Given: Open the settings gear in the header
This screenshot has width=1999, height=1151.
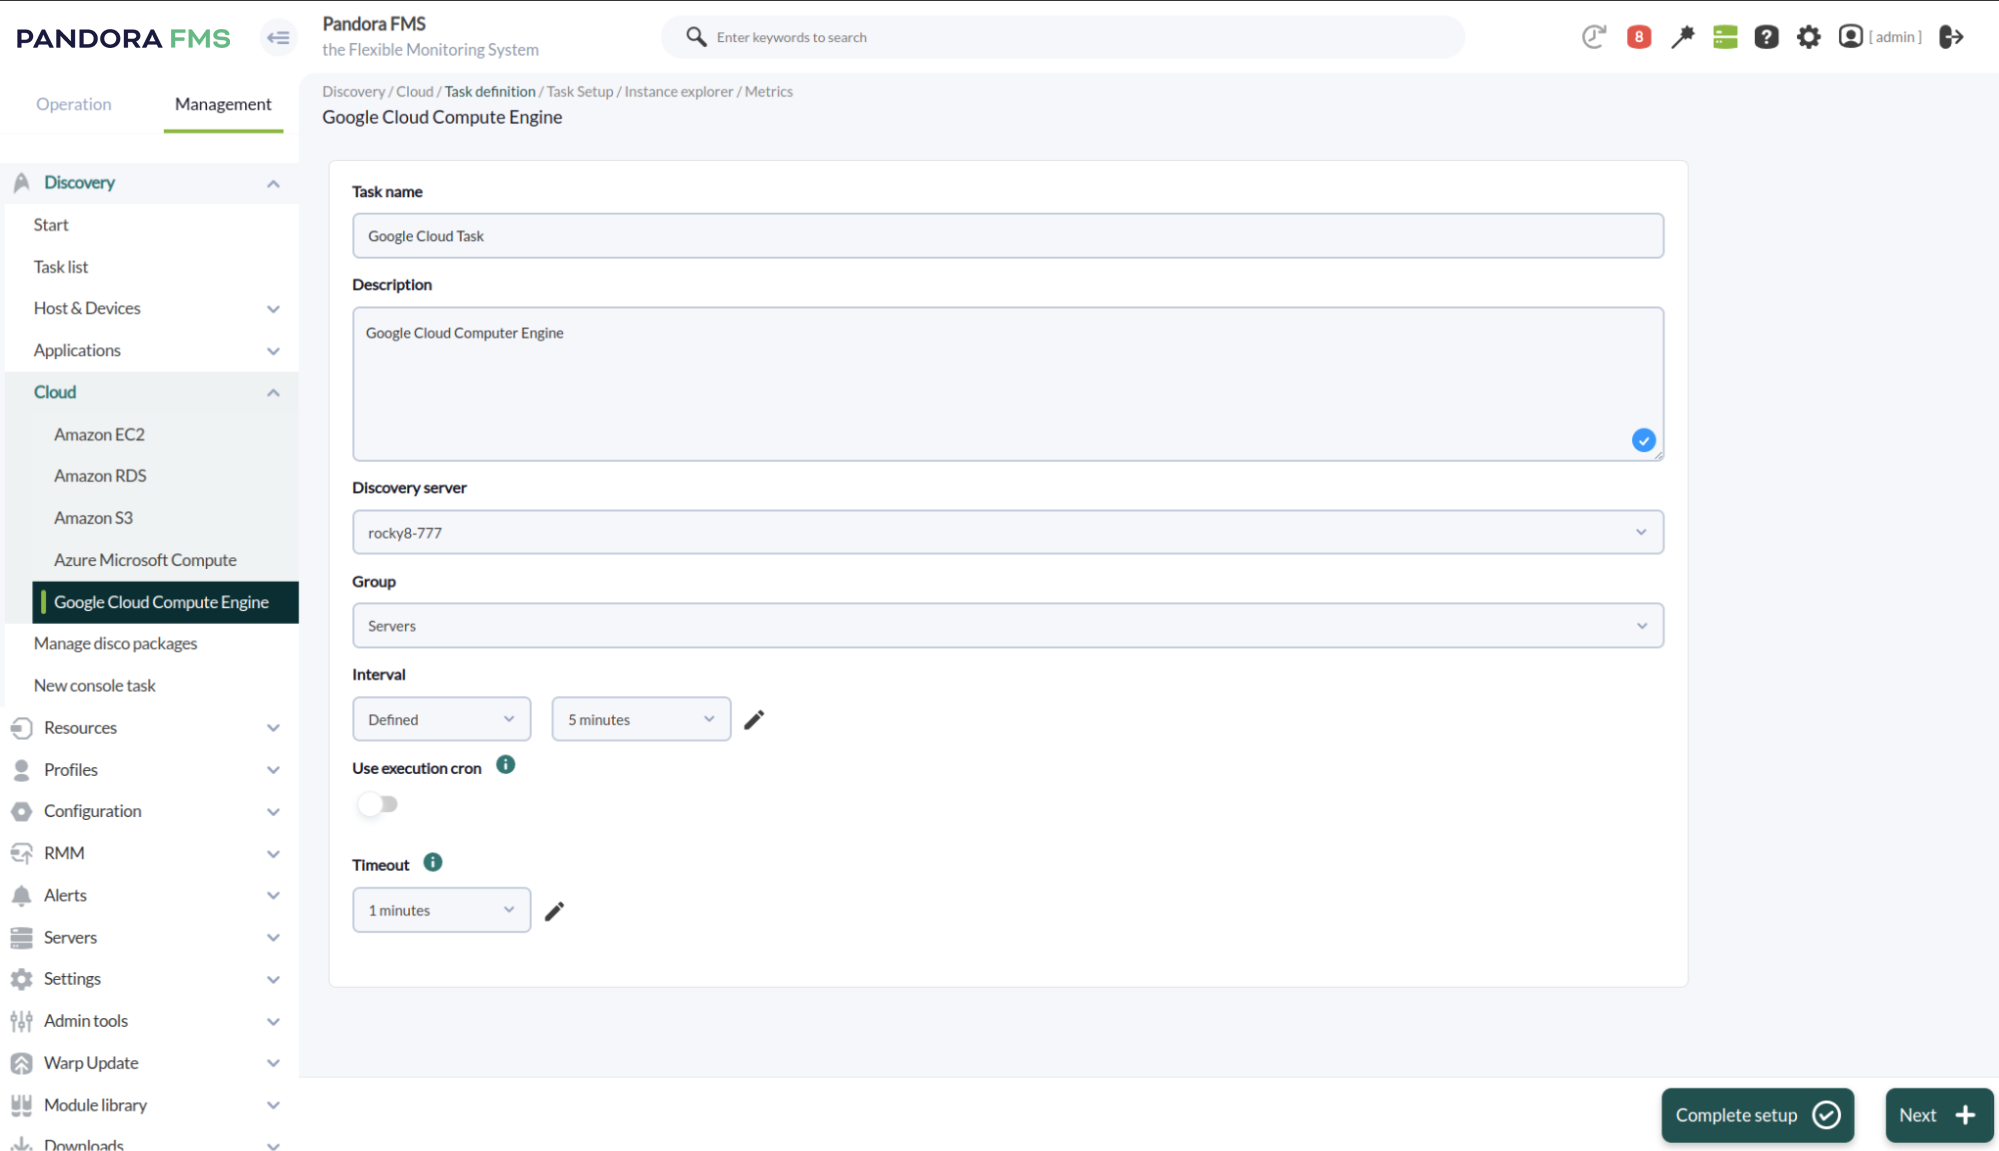Looking at the screenshot, I should [x=1808, y=36].
